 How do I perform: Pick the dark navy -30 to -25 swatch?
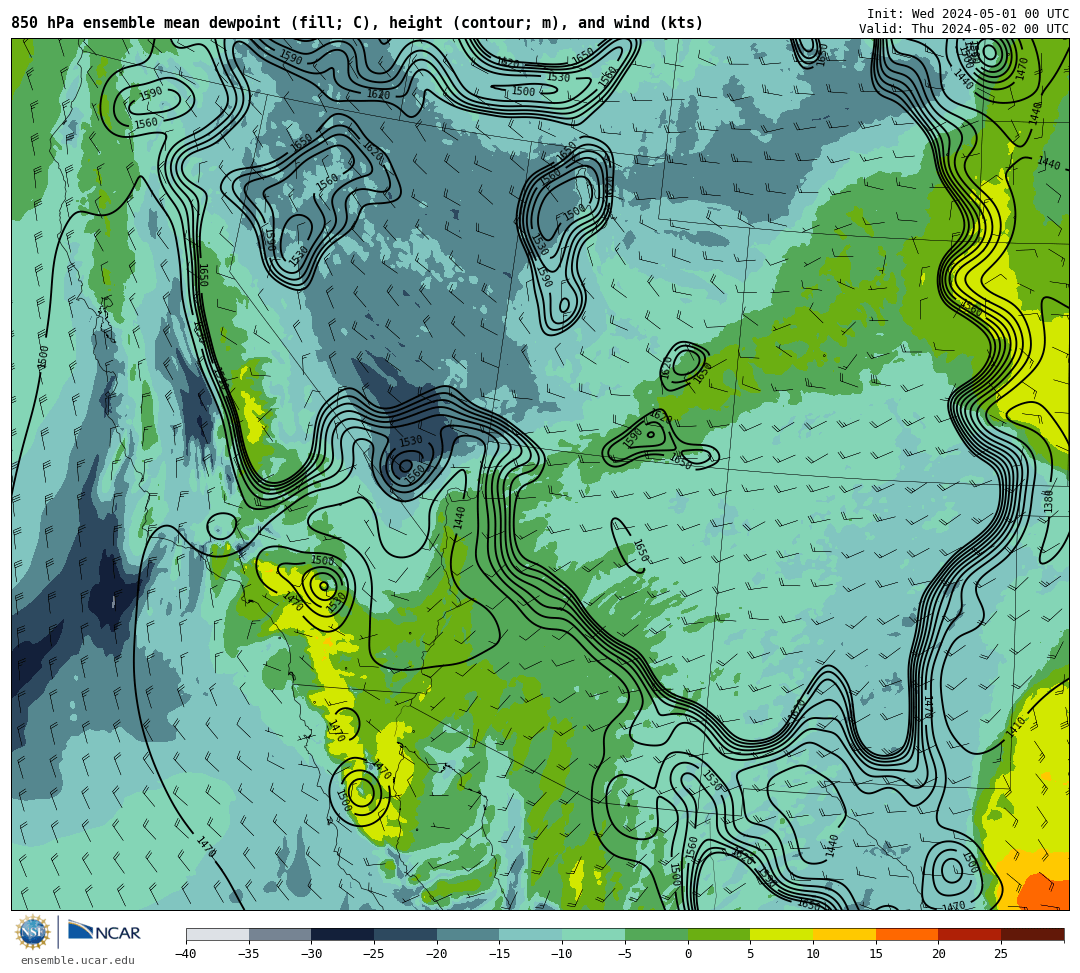click(x=343, y=934)
